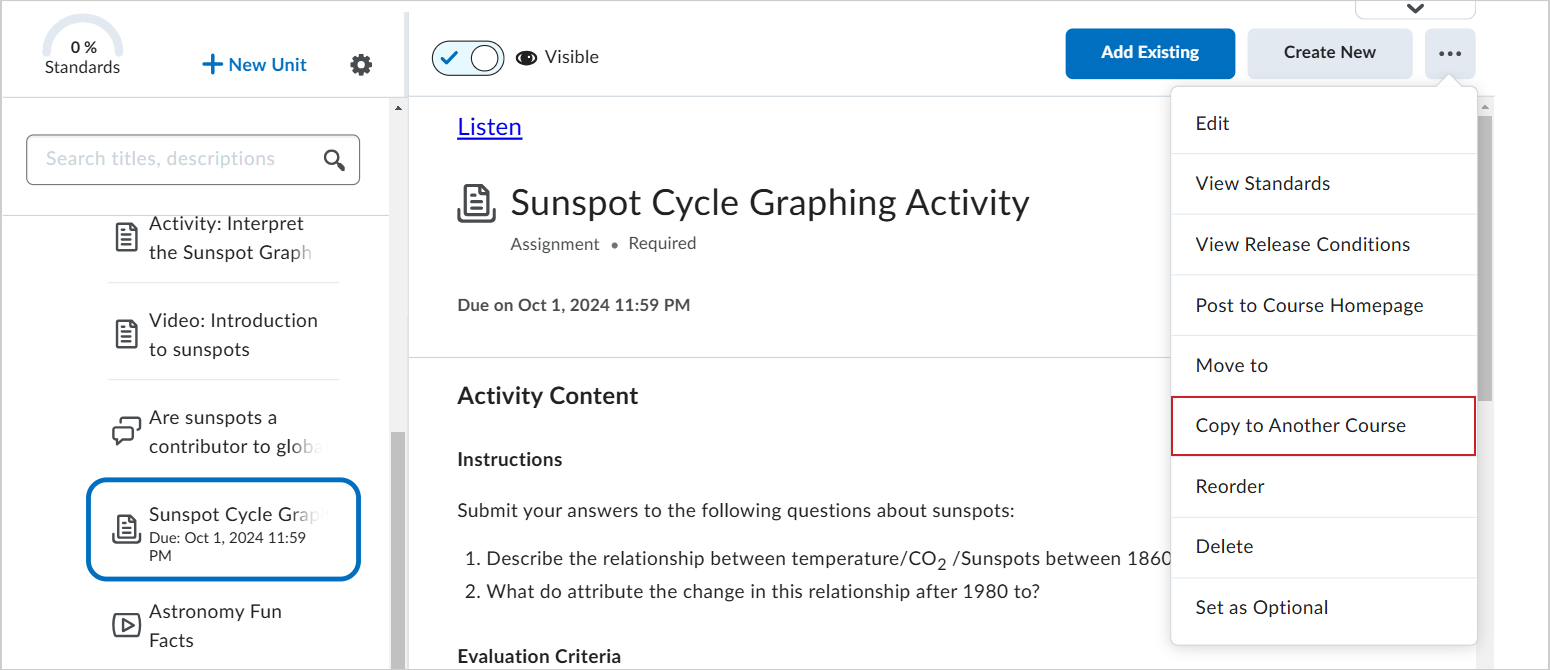
Task: Open the settings gear icon
Action: (361, 65)
